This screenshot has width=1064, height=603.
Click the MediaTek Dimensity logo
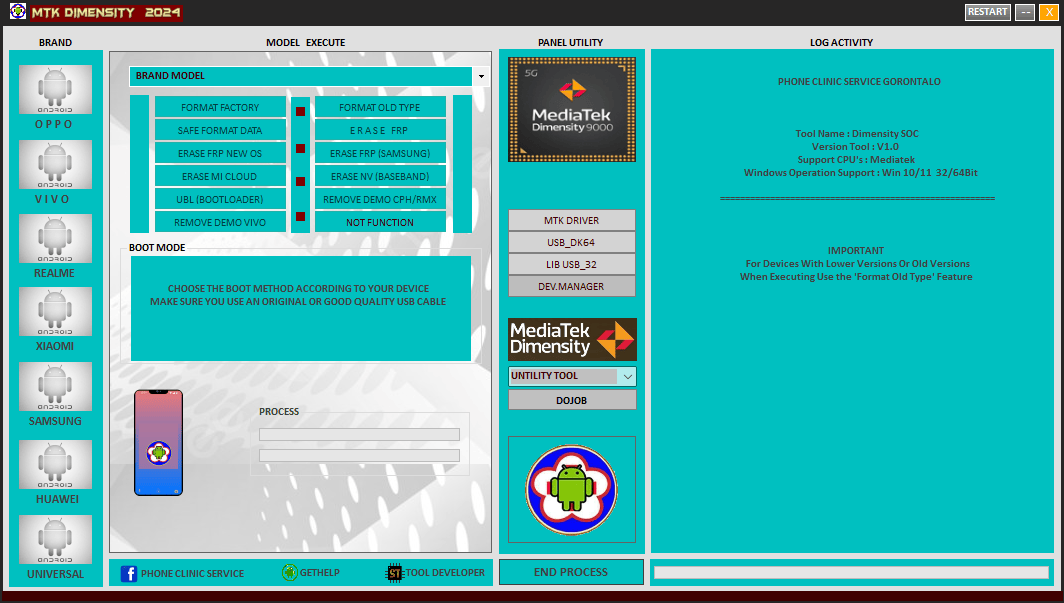tap(571, 339)
